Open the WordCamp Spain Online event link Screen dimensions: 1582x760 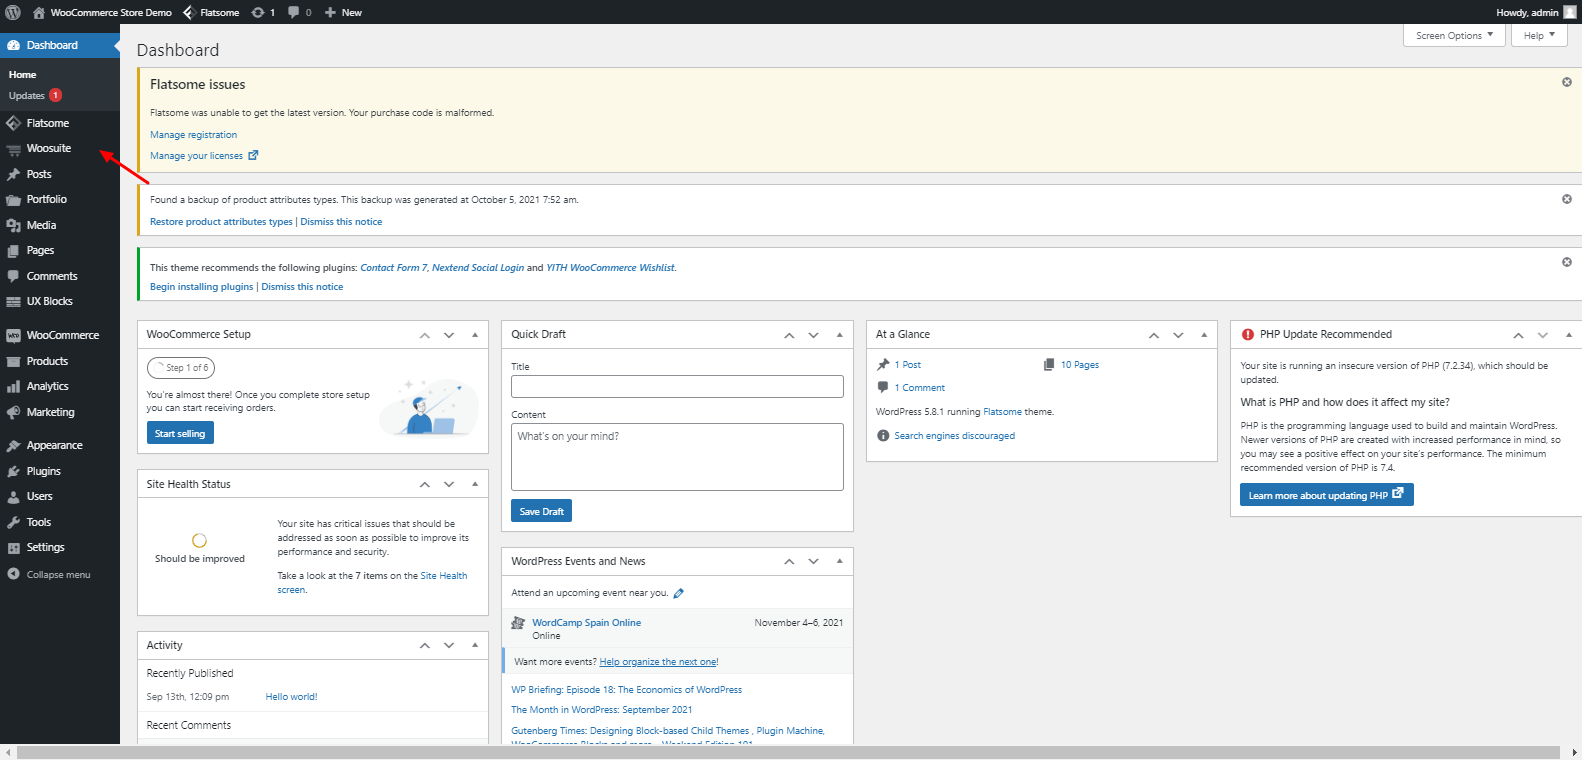(586, 623)
